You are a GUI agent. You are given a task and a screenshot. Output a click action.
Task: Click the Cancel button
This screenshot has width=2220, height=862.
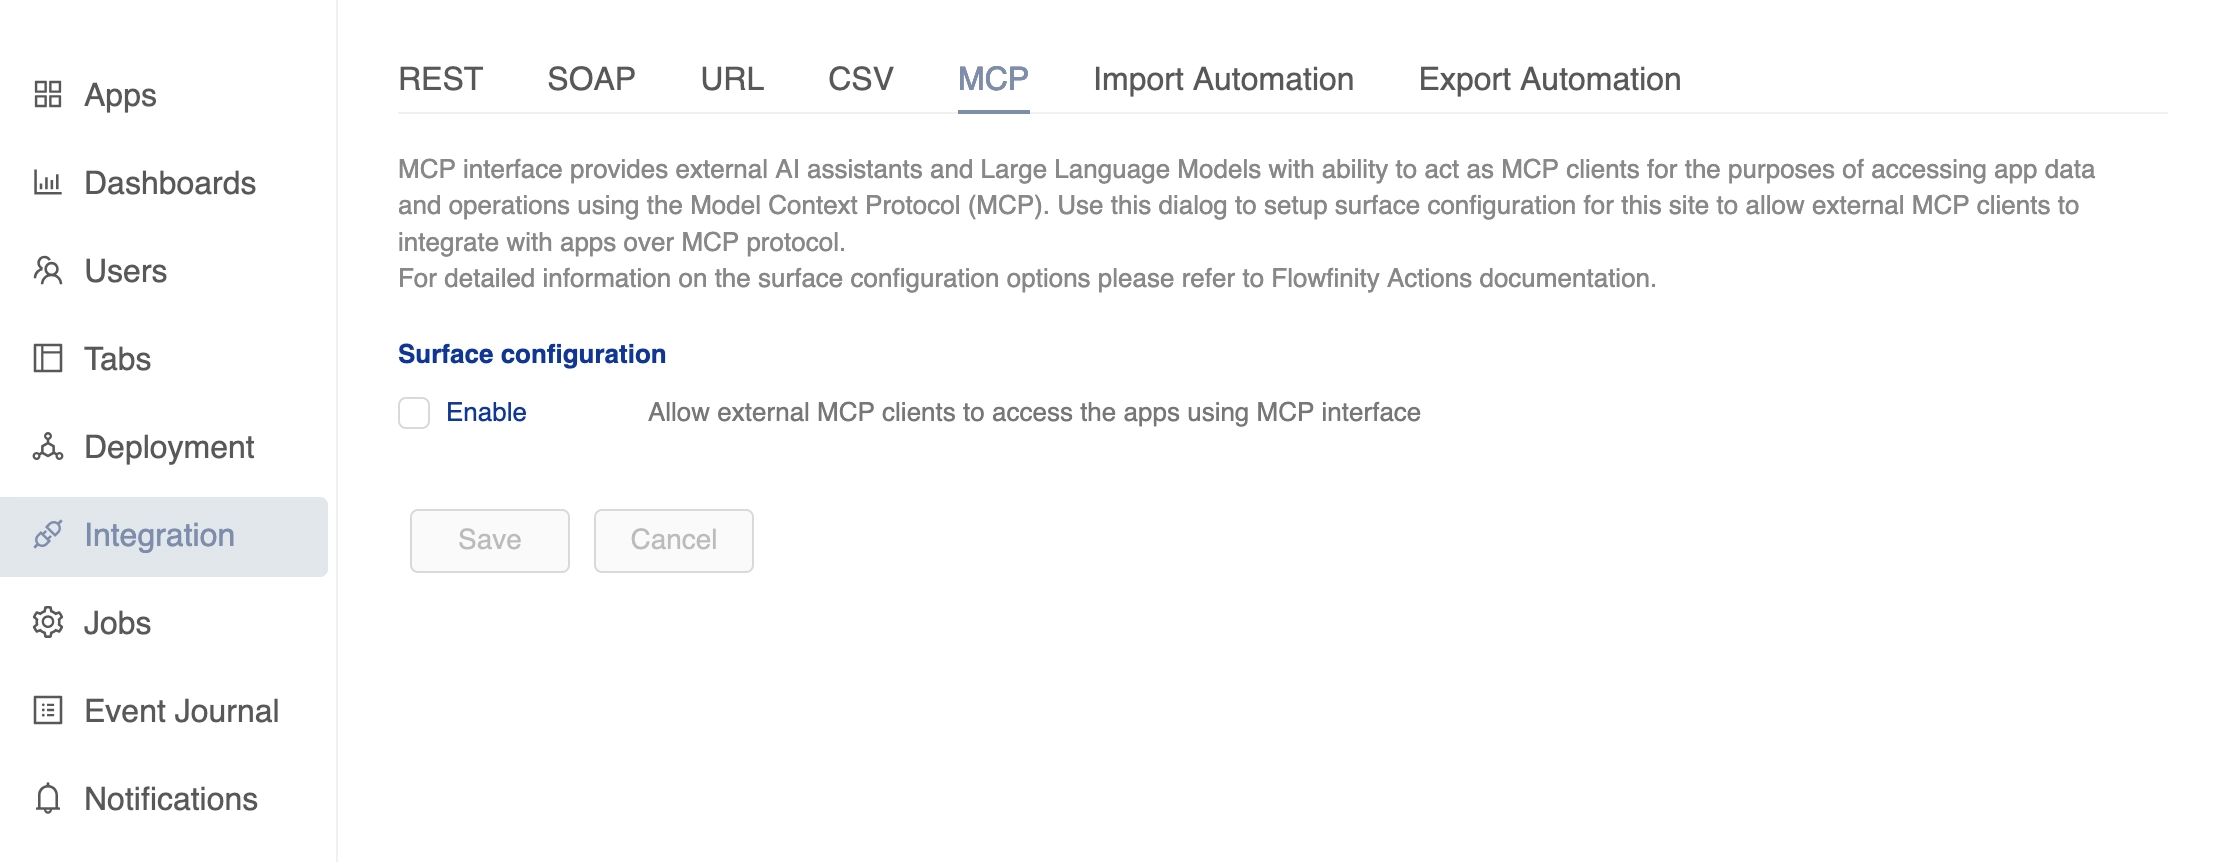click(x=673, y=540)
